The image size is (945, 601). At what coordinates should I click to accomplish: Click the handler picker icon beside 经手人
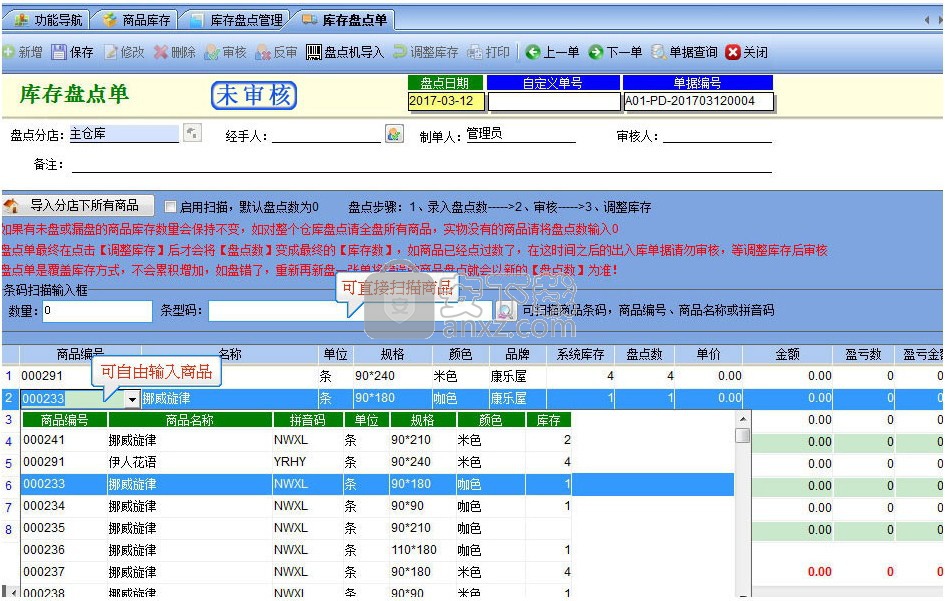click(x=394, y=133)
